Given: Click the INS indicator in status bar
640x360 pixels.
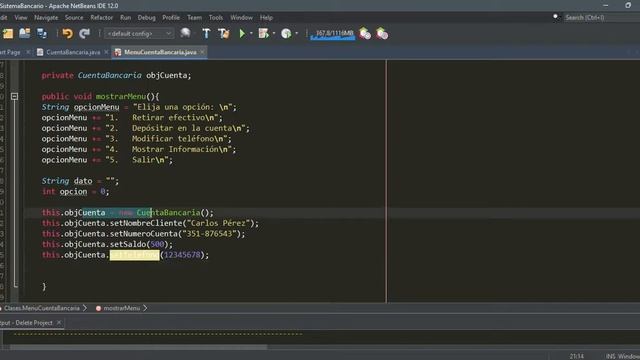Looking at the screenshot, I should tap(610, 356).
